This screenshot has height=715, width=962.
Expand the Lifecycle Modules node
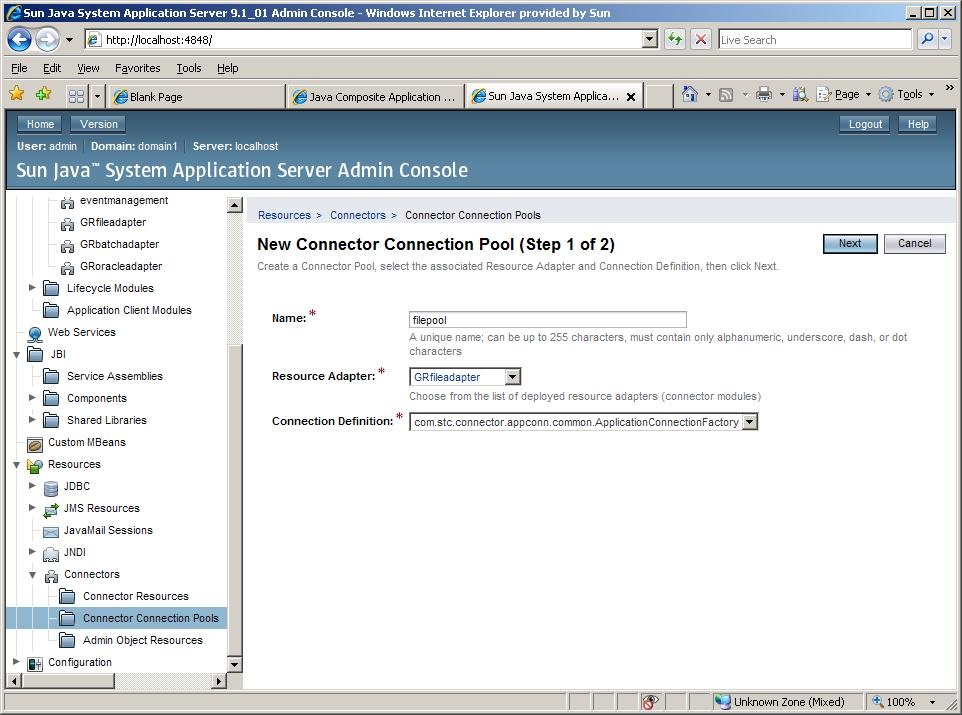tap(32, 287)
